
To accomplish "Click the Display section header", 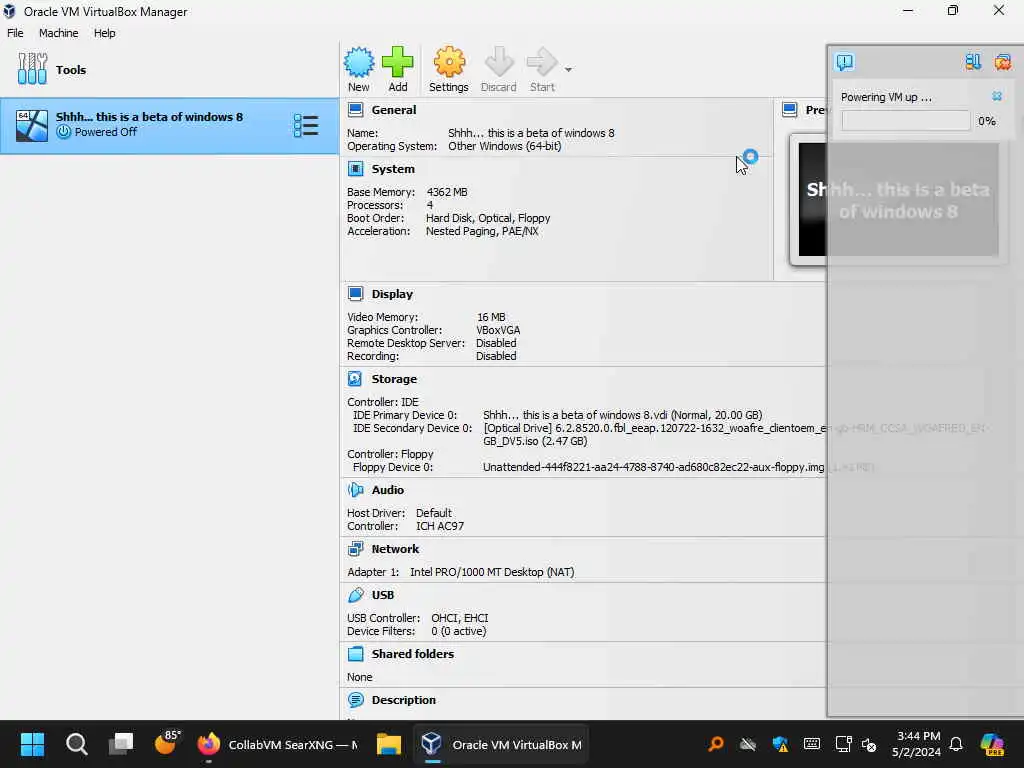I will 392,294.
